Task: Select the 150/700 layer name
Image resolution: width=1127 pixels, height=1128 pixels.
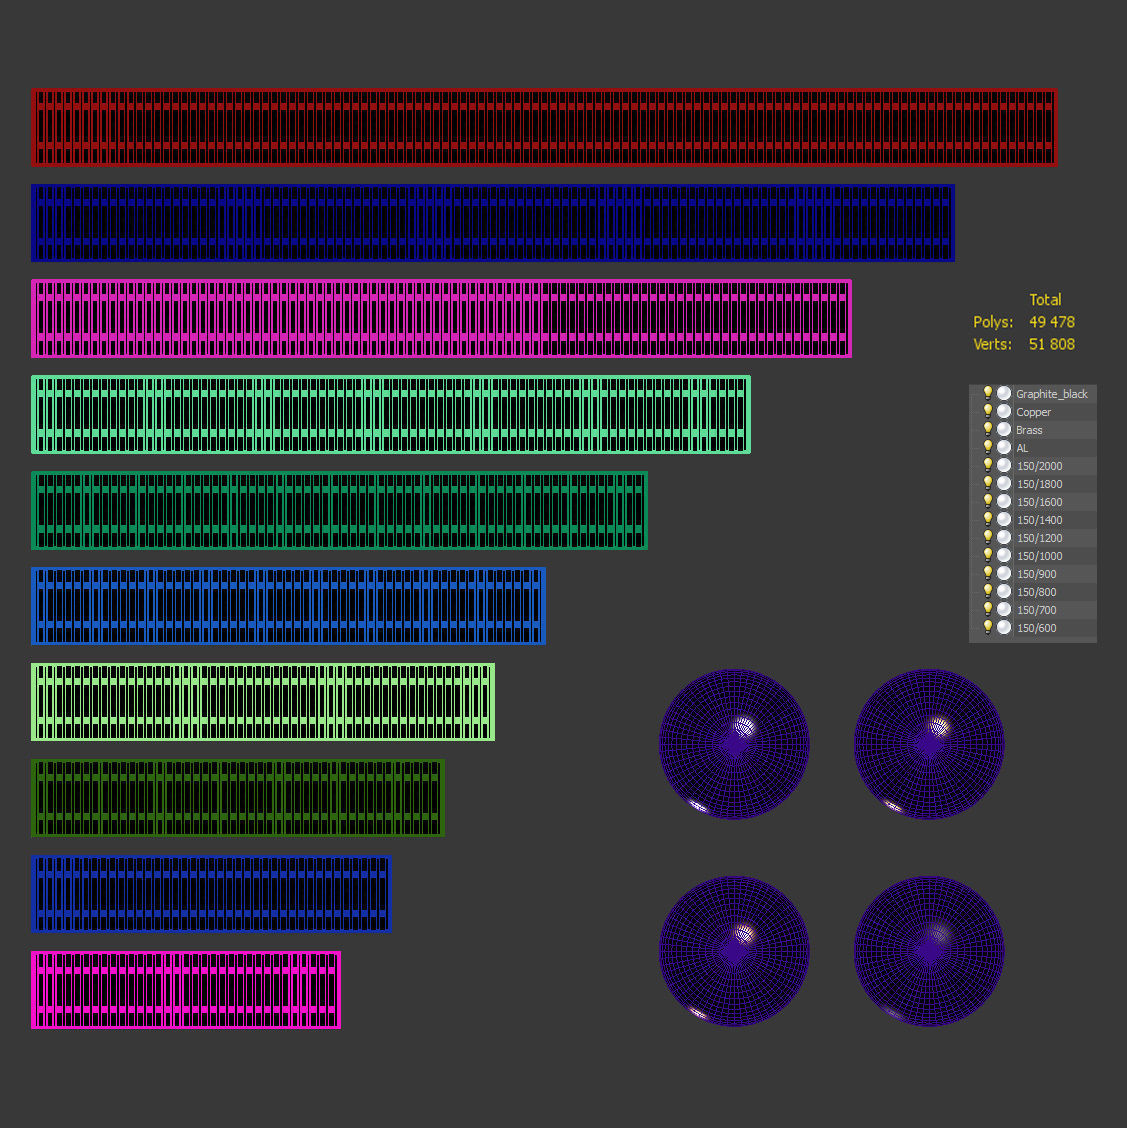Action: [1036, 610]
